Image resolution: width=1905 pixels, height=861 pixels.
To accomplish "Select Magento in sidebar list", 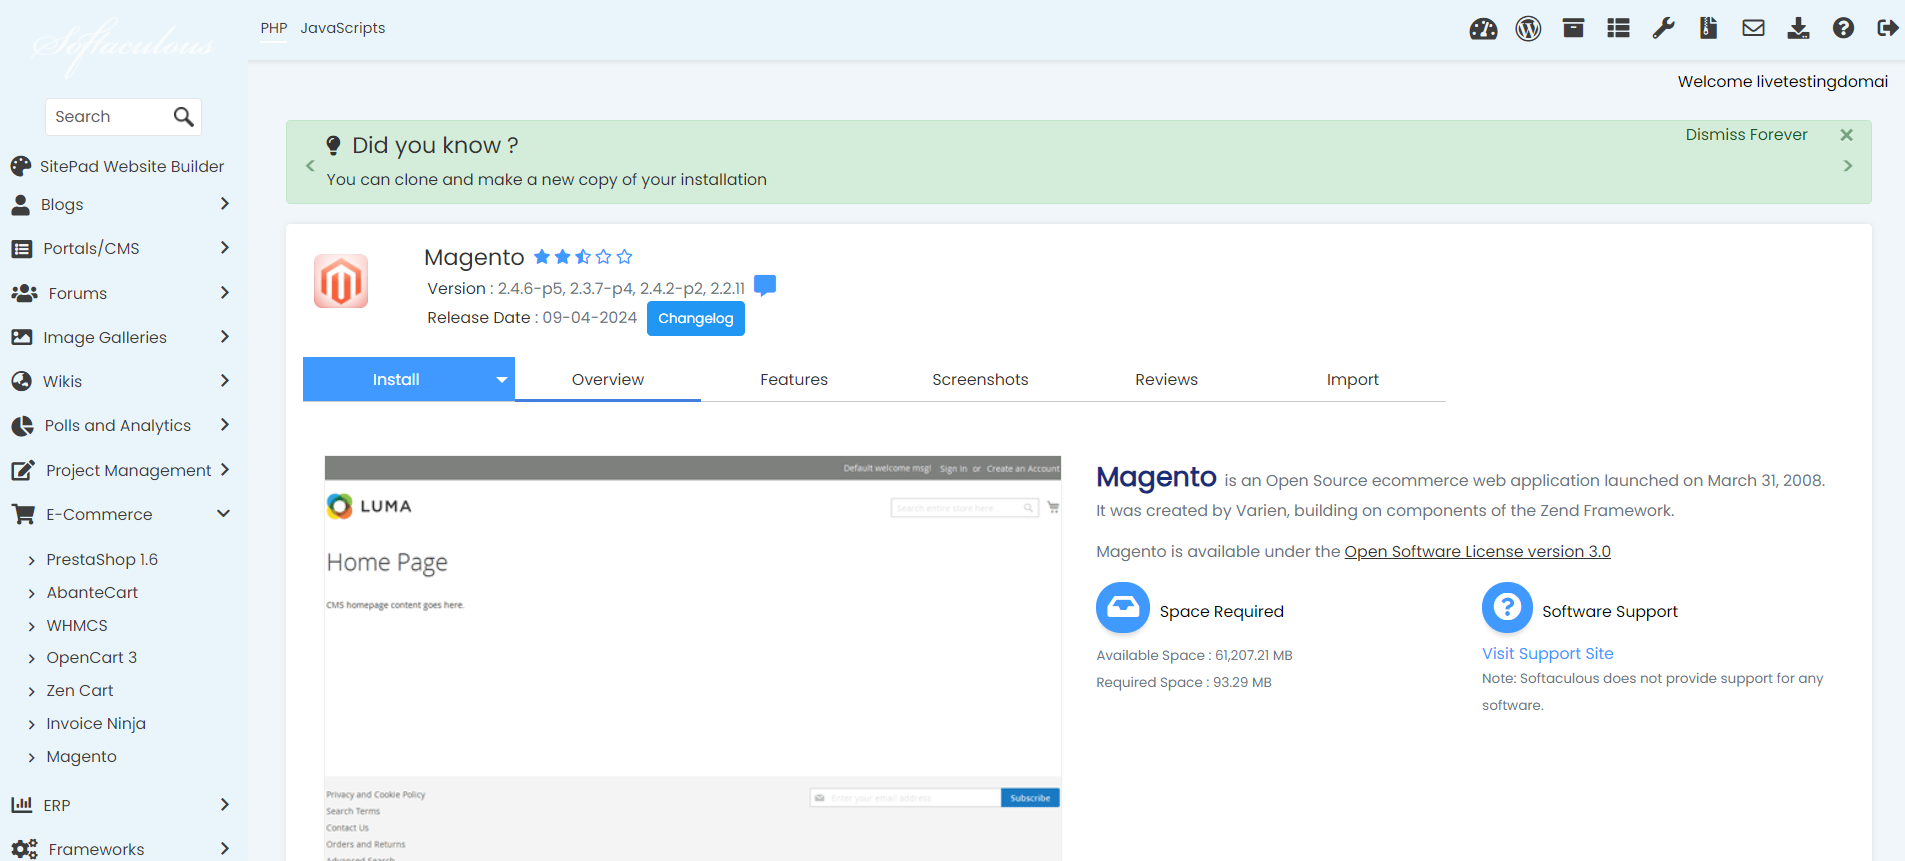I will 82,757.
